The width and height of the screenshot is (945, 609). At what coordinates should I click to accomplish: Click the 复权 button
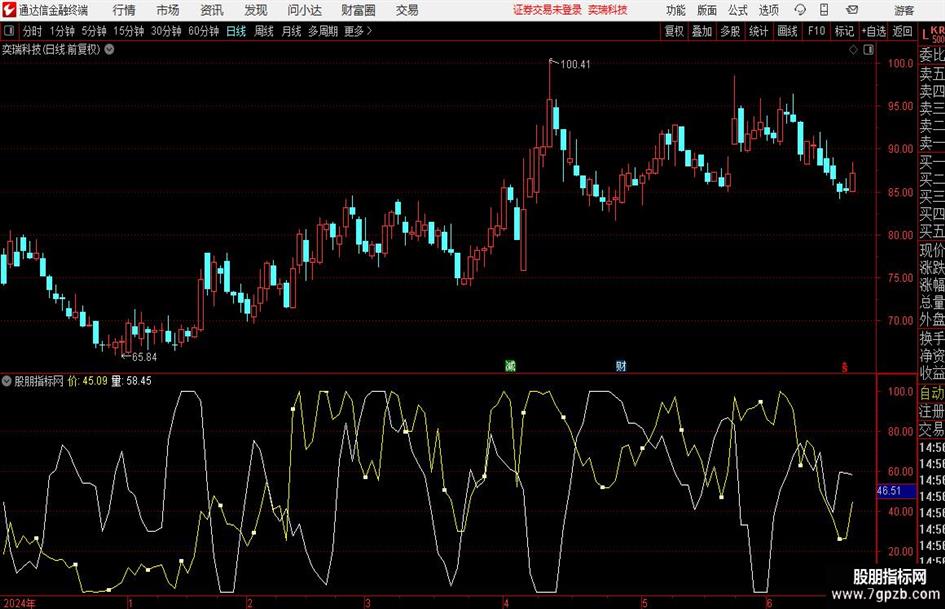pyautogui.click(x=674, y=31)
